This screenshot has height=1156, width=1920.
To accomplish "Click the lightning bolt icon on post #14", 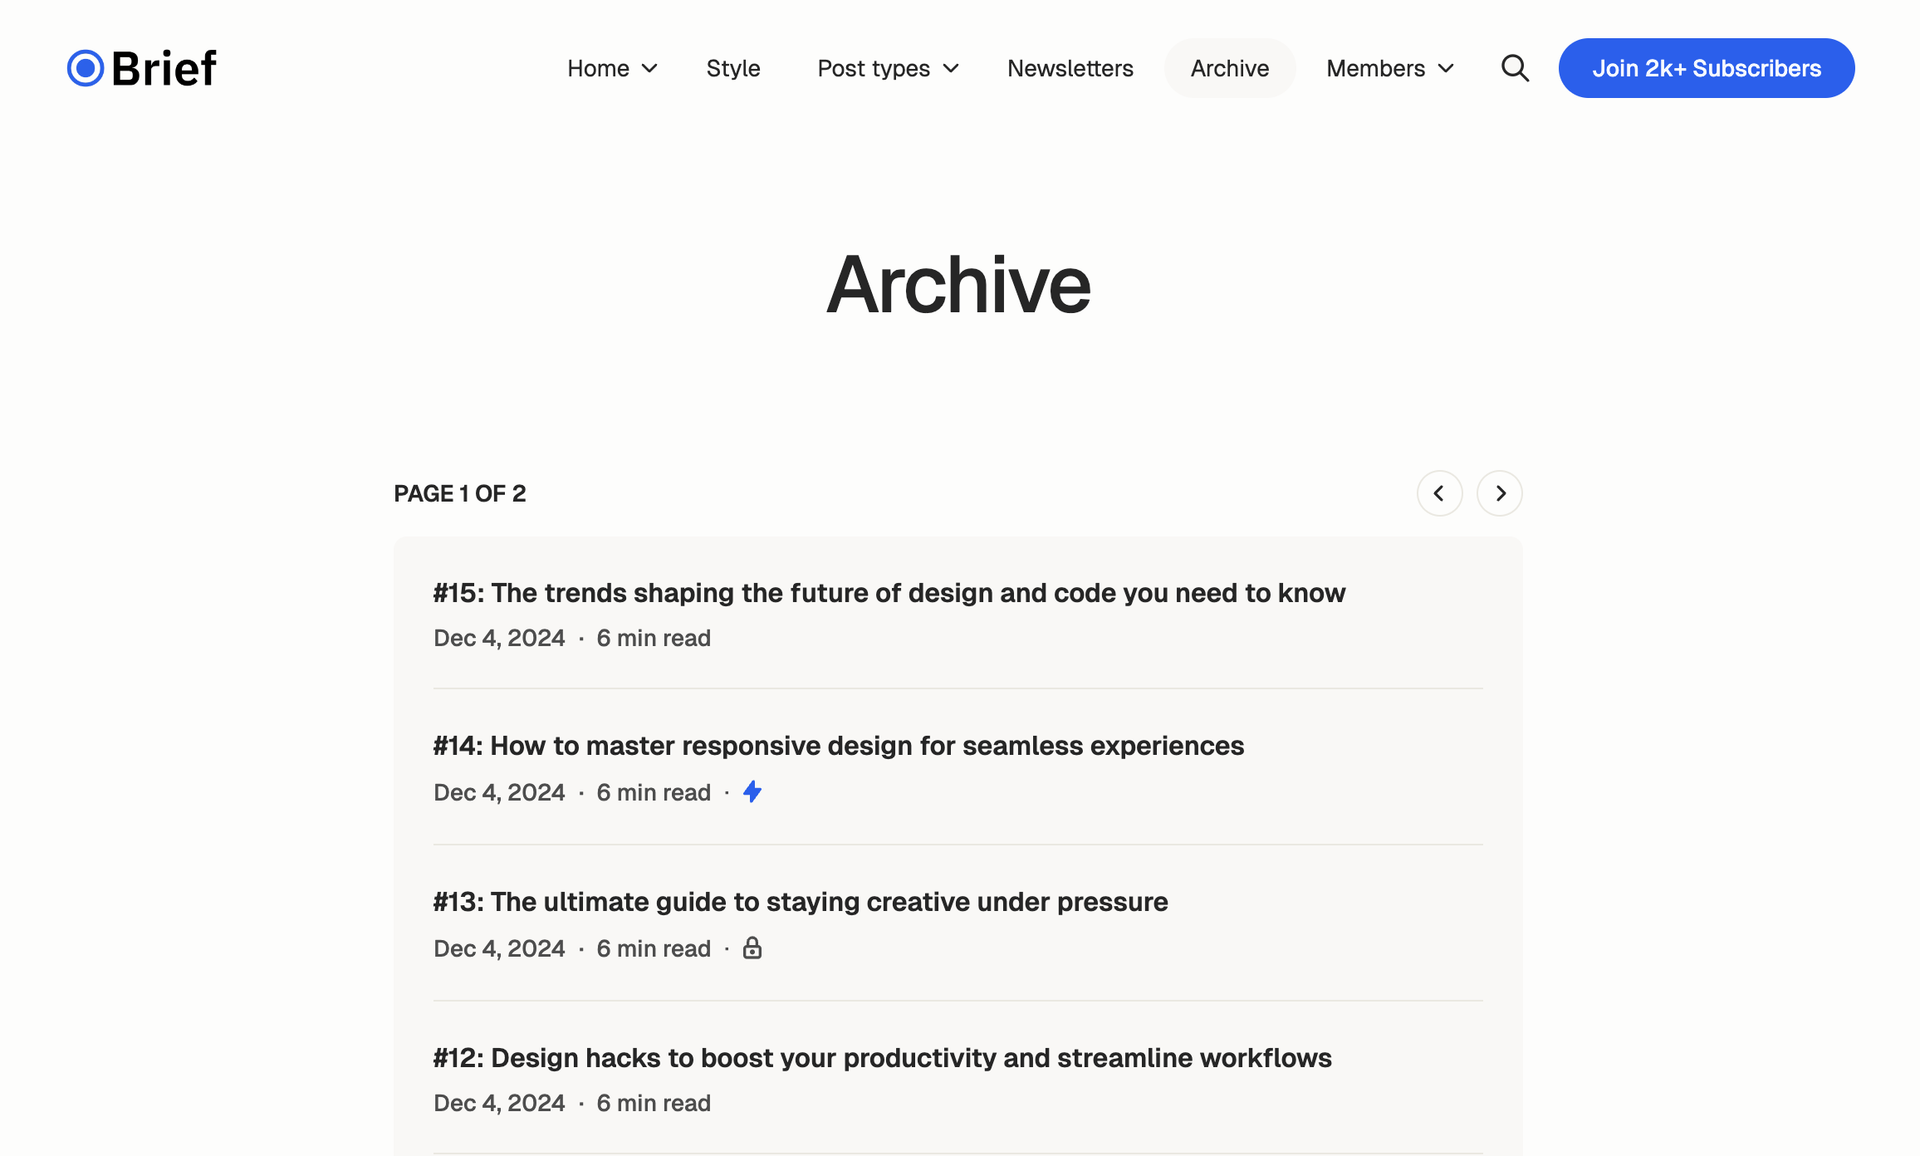I will pos(752,791).
